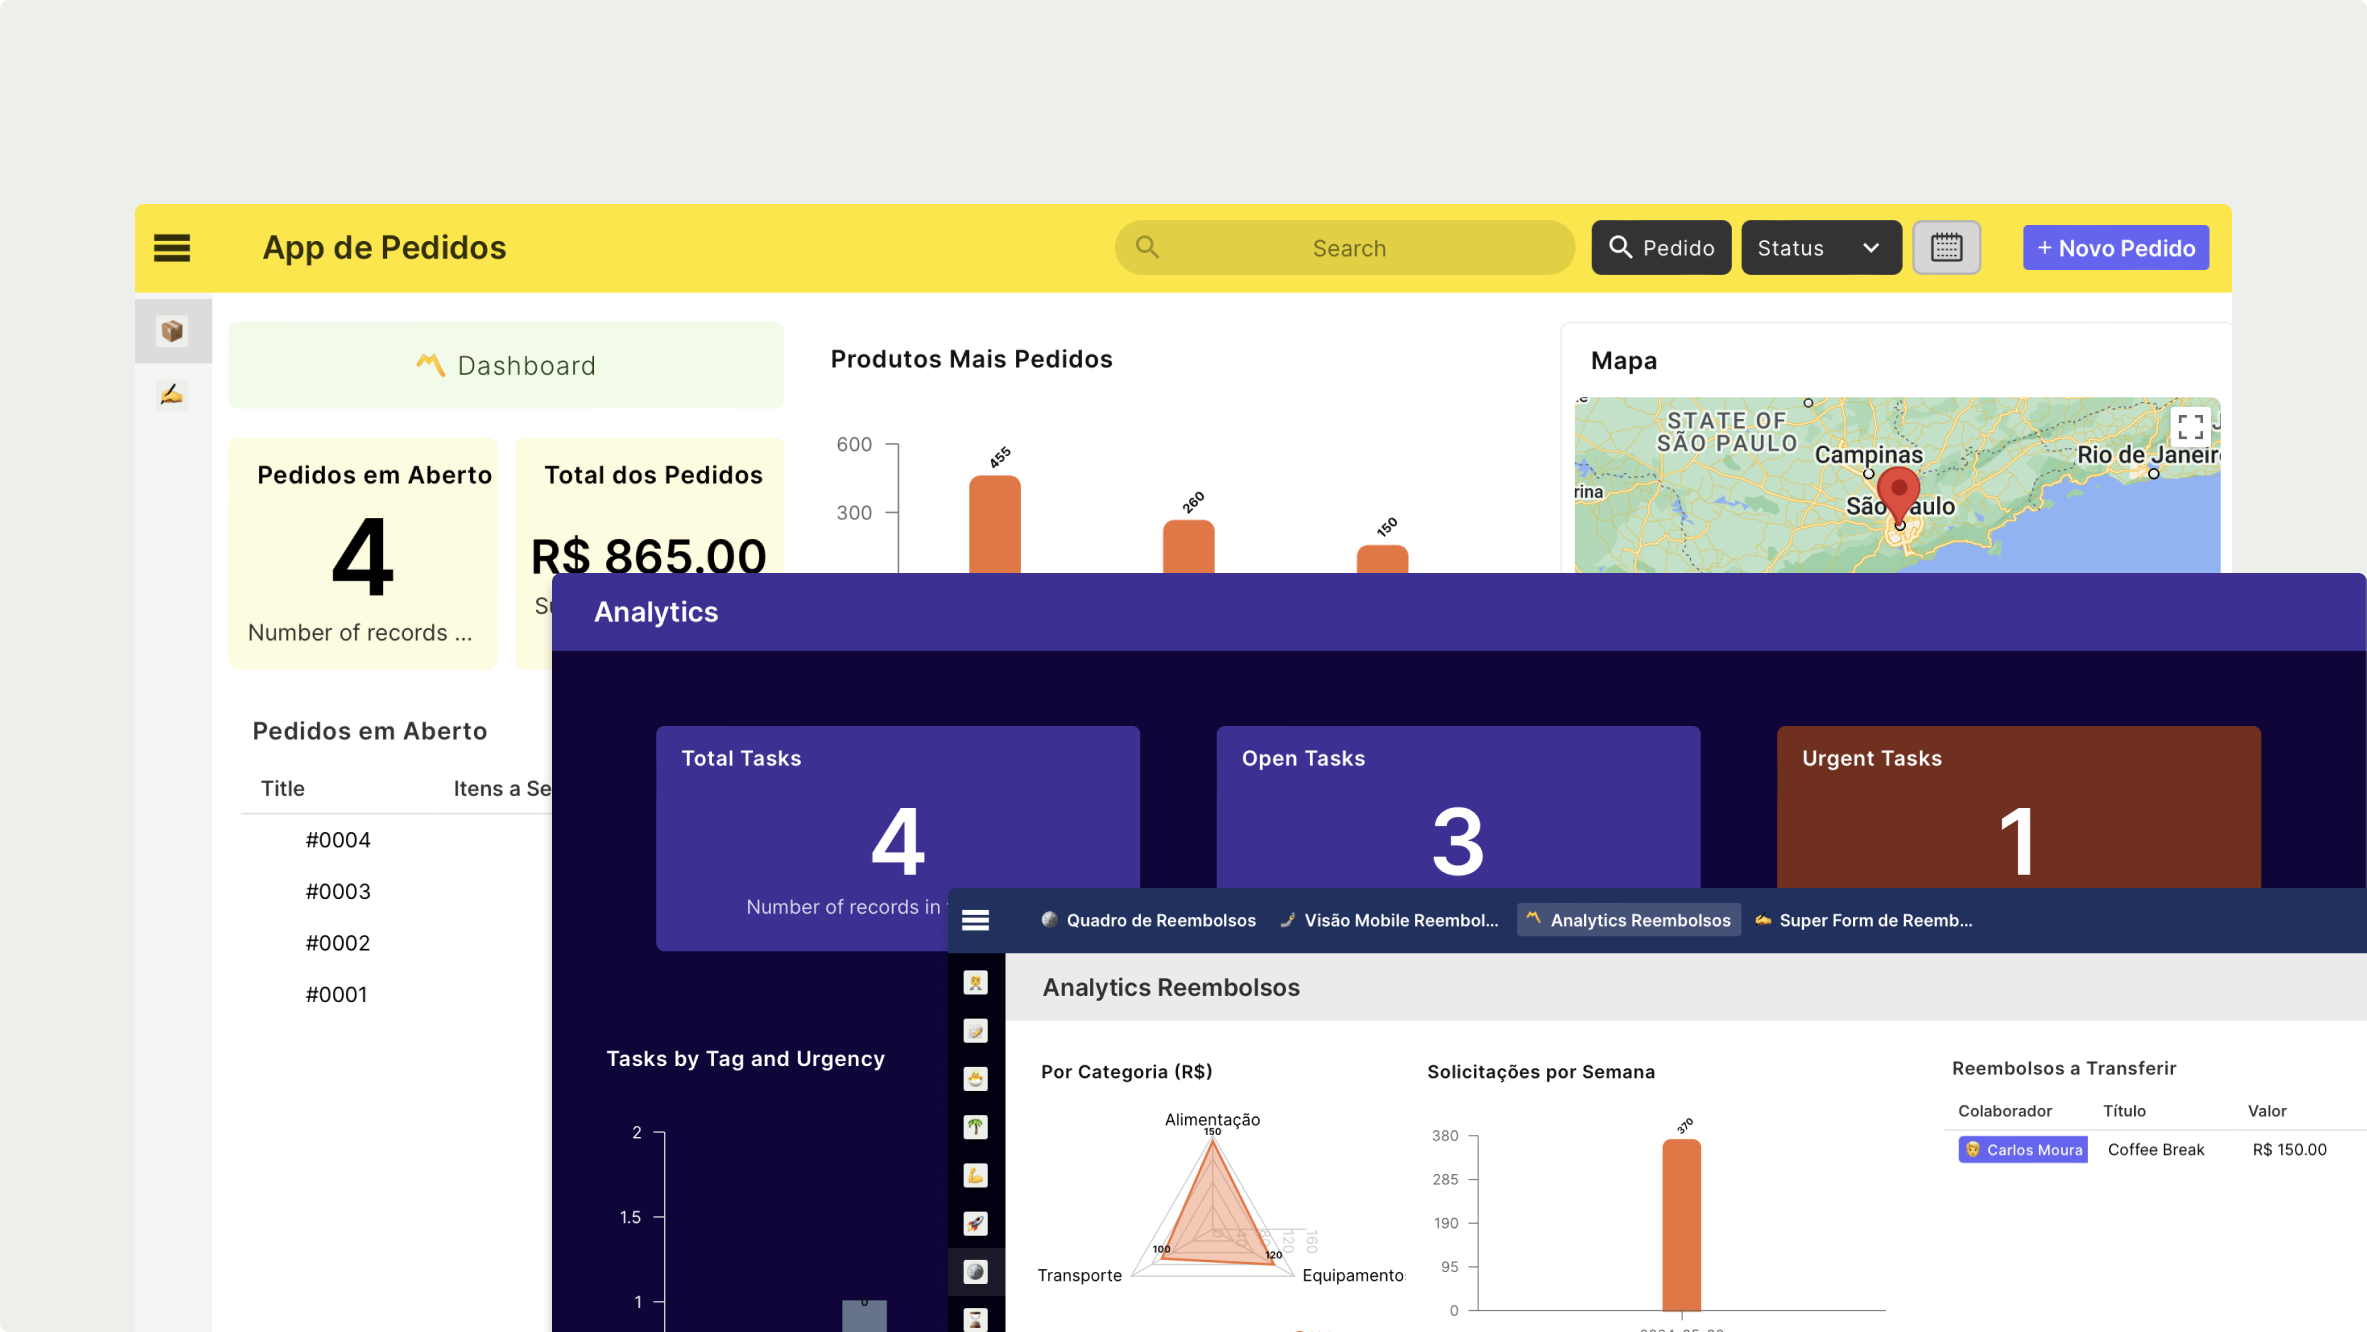This screenshot has height=1332, width=2367.
Task: Click the writing hand sidebar icon
Action: 172,395
